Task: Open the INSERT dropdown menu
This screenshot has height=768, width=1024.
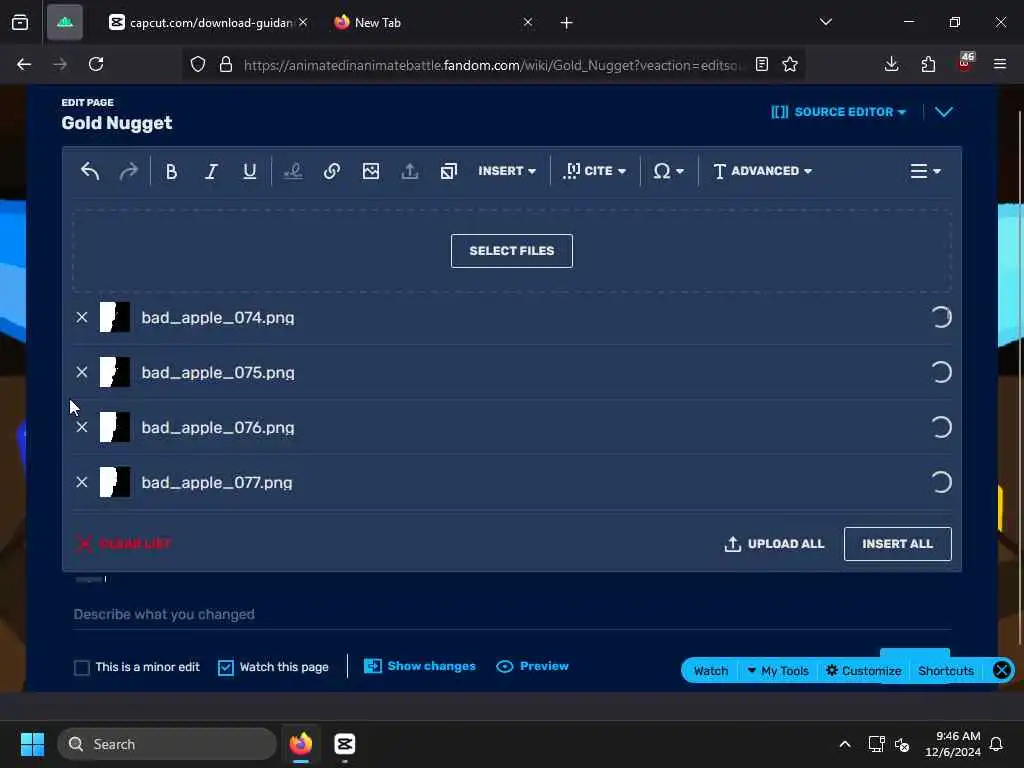Action: coord(507,171)
